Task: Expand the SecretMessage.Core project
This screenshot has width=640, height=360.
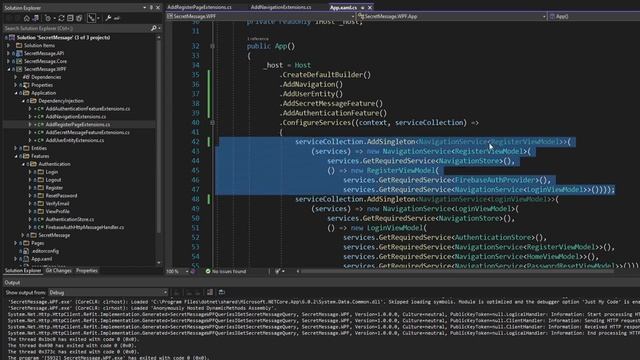Action: click(9, 61)
